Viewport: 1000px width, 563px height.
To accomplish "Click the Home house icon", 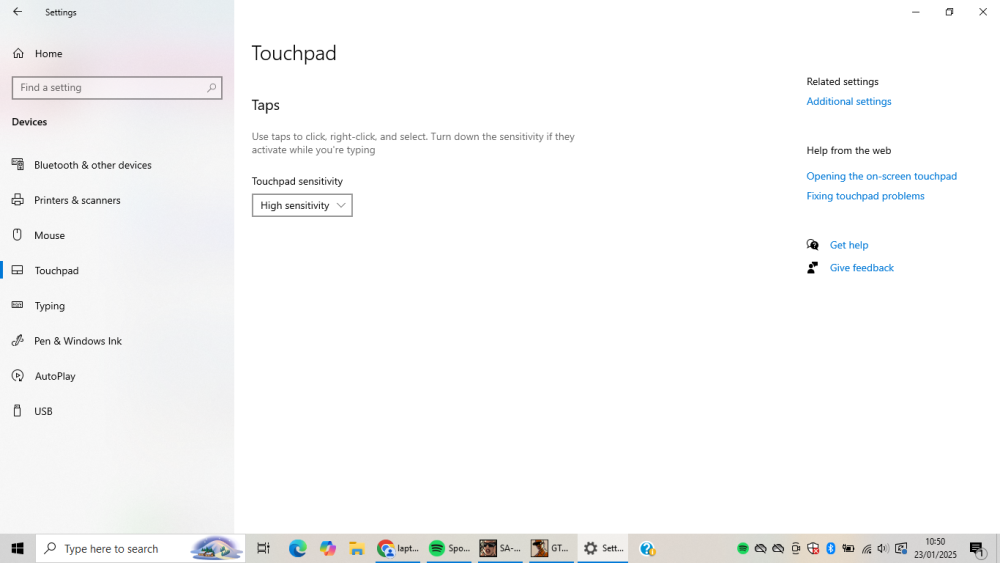I will pos(18,54).
